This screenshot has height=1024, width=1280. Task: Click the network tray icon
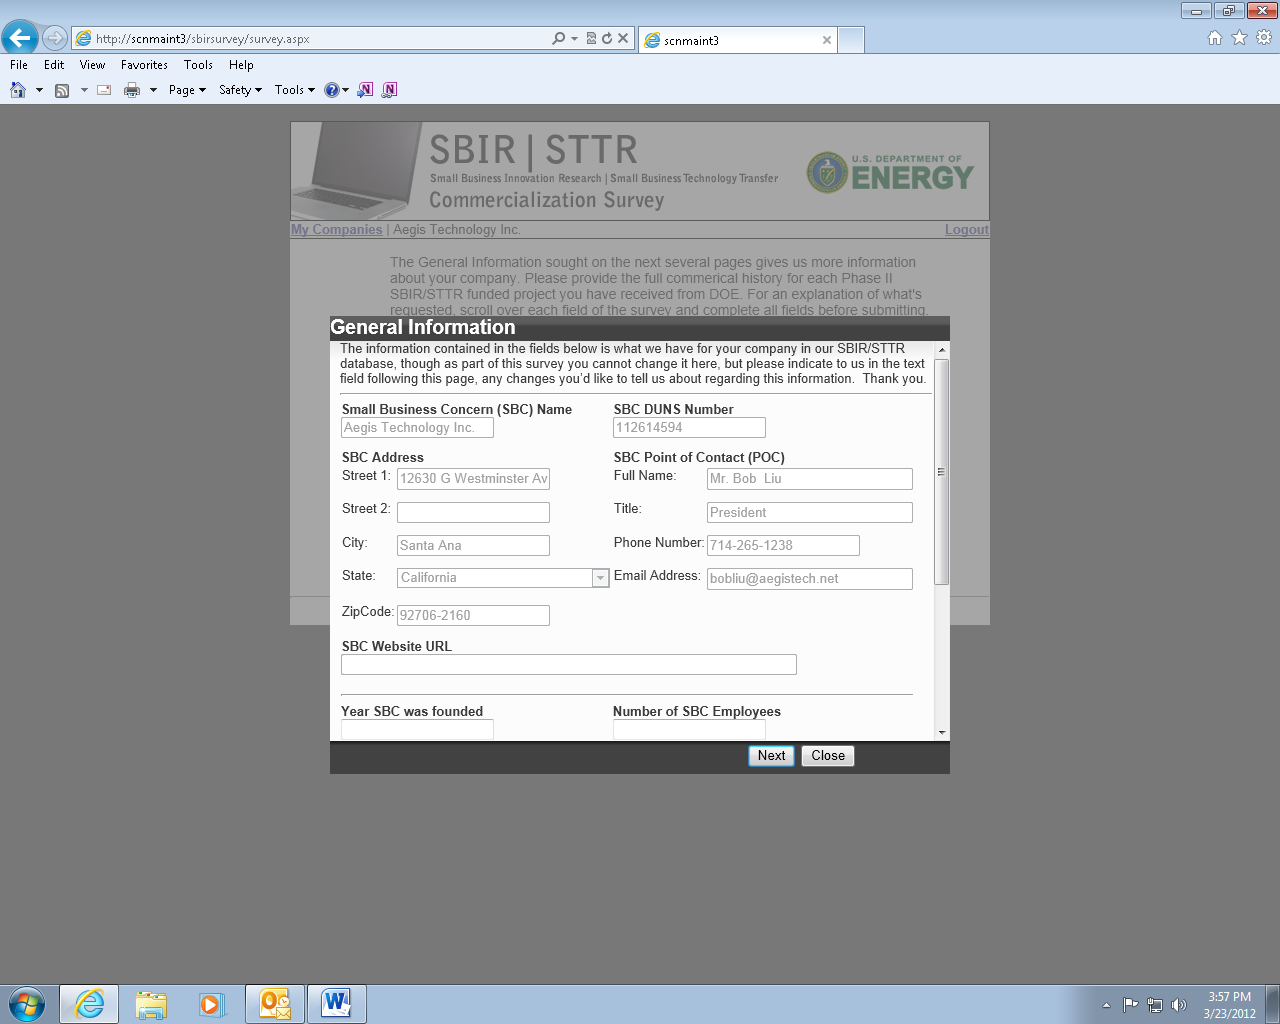click(x=1155, y=1005)
